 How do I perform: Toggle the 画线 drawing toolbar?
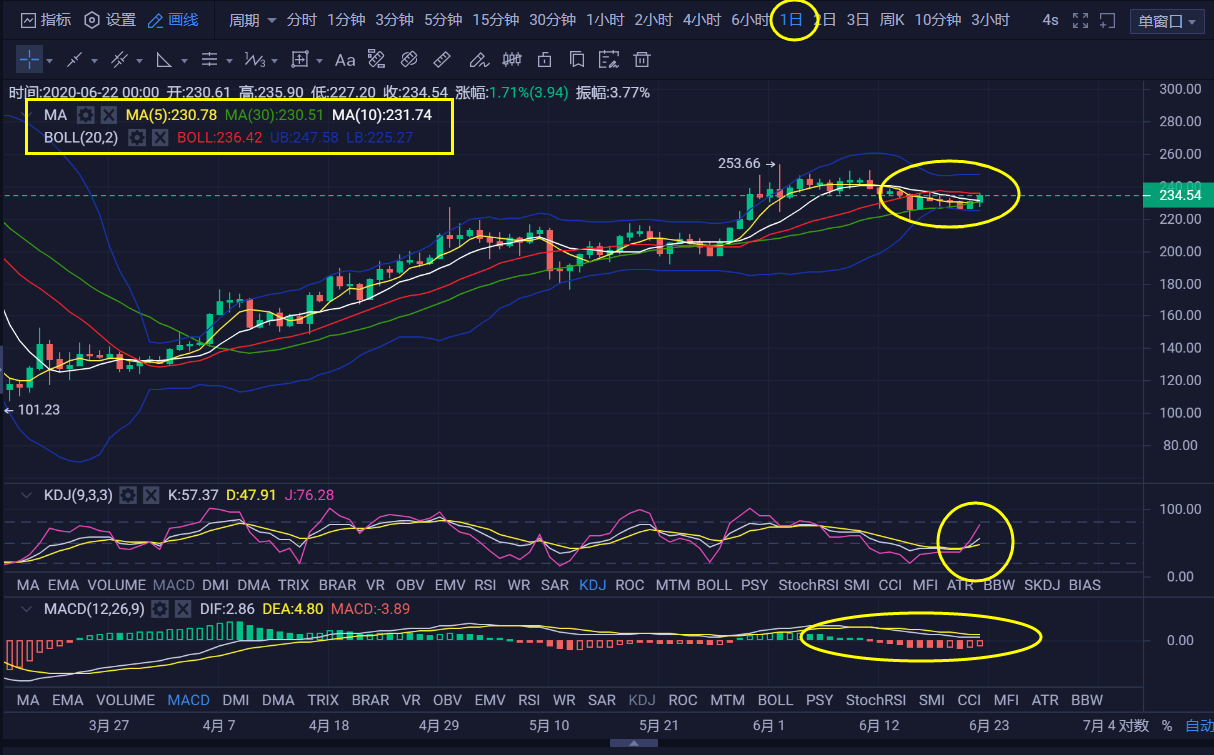[x=173, y=20]
